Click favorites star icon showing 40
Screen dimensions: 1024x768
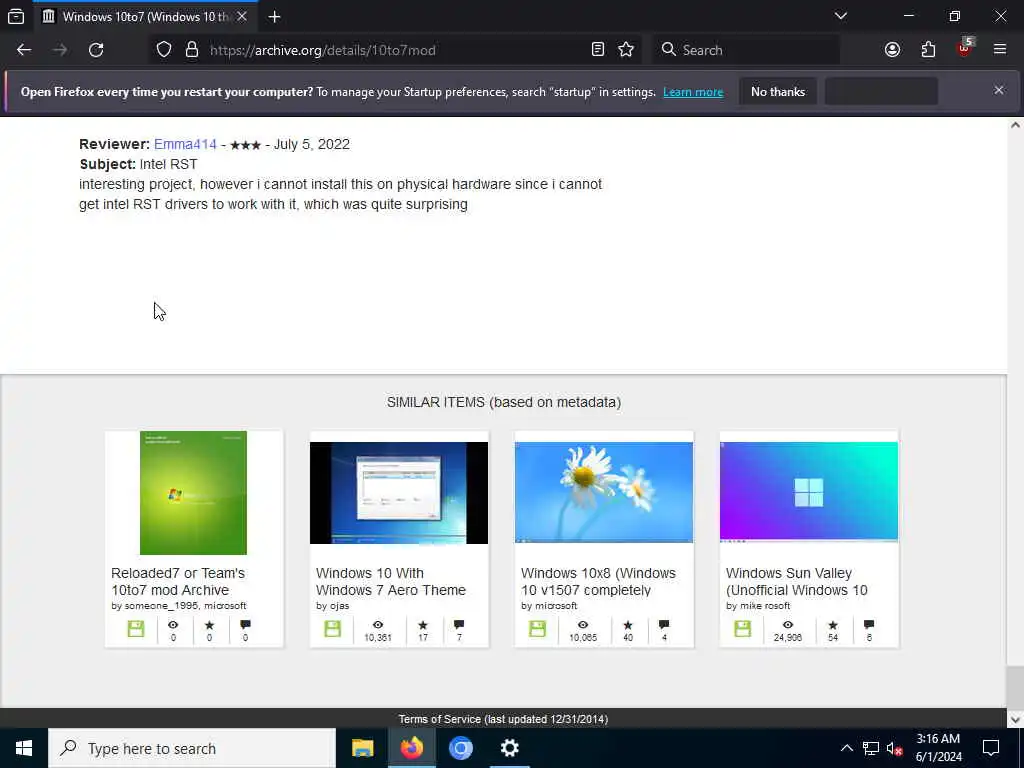coord(628,625)
